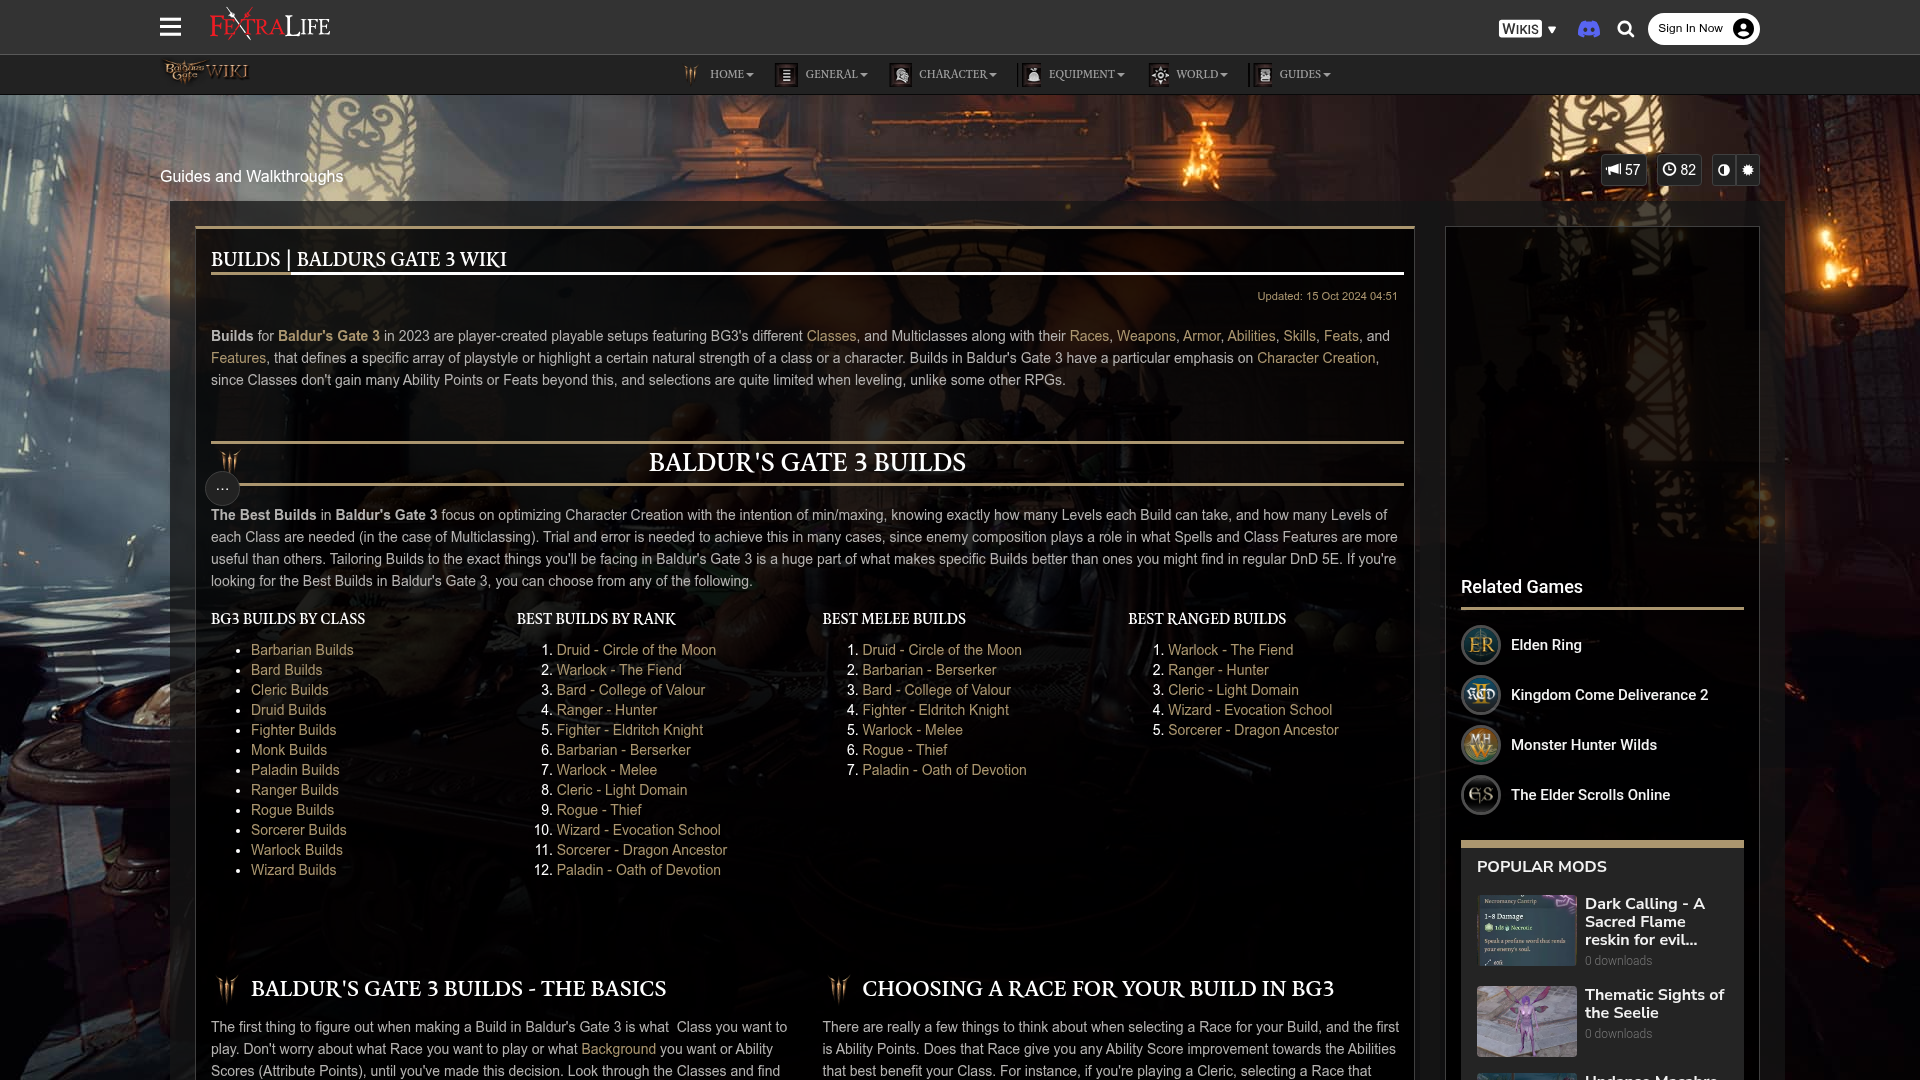Open the Abilities link in intro
1920x1080 pixels.
(1251, 336)
